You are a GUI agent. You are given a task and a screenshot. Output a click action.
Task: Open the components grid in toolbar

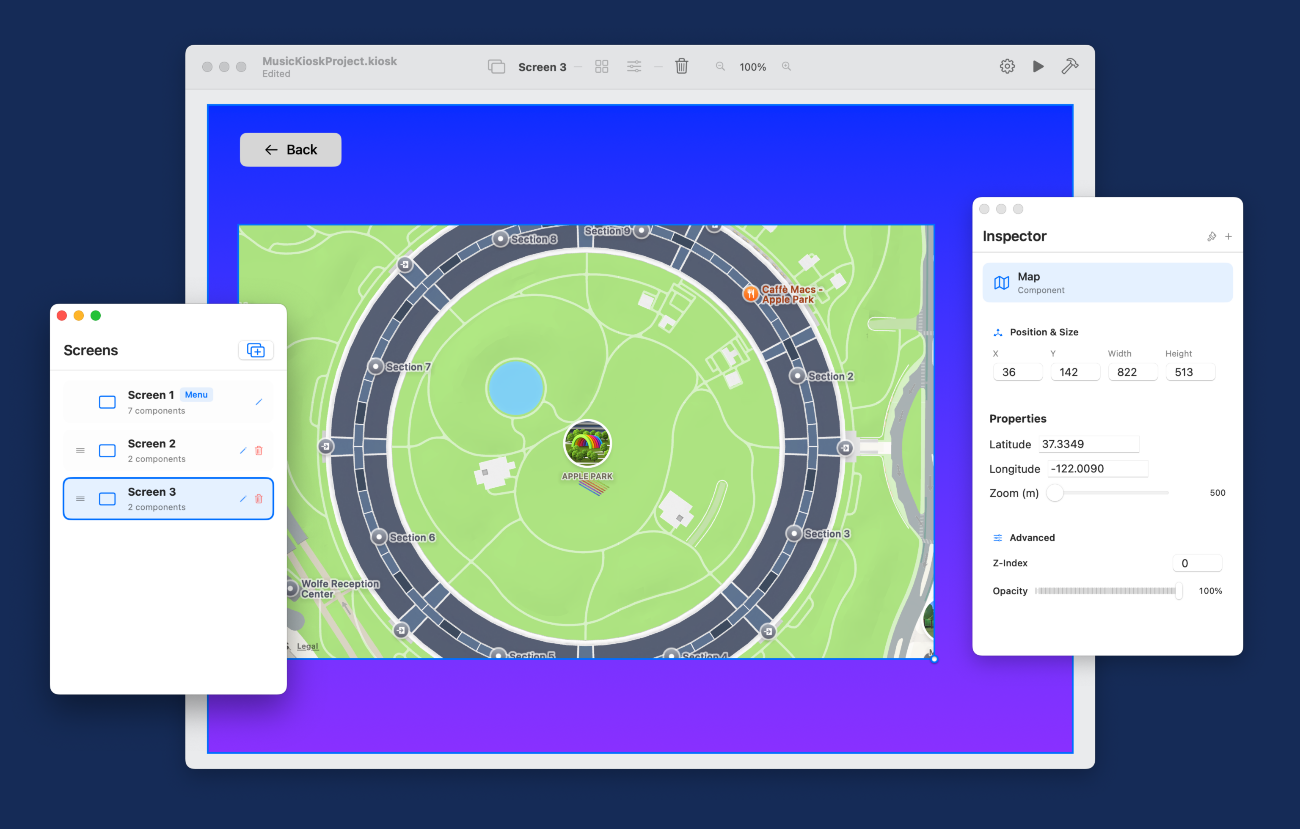(x=602, y=67)
